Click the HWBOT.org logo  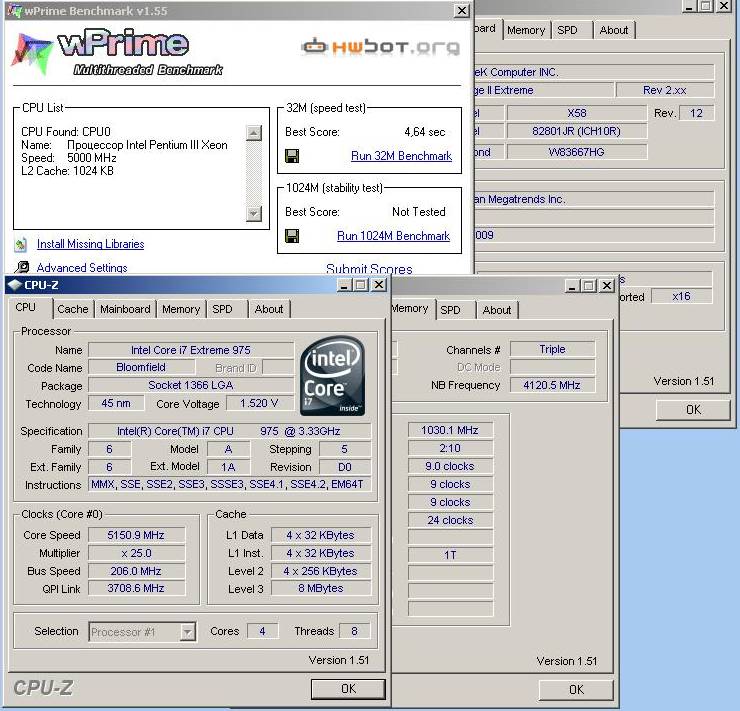tap(380, 47)
